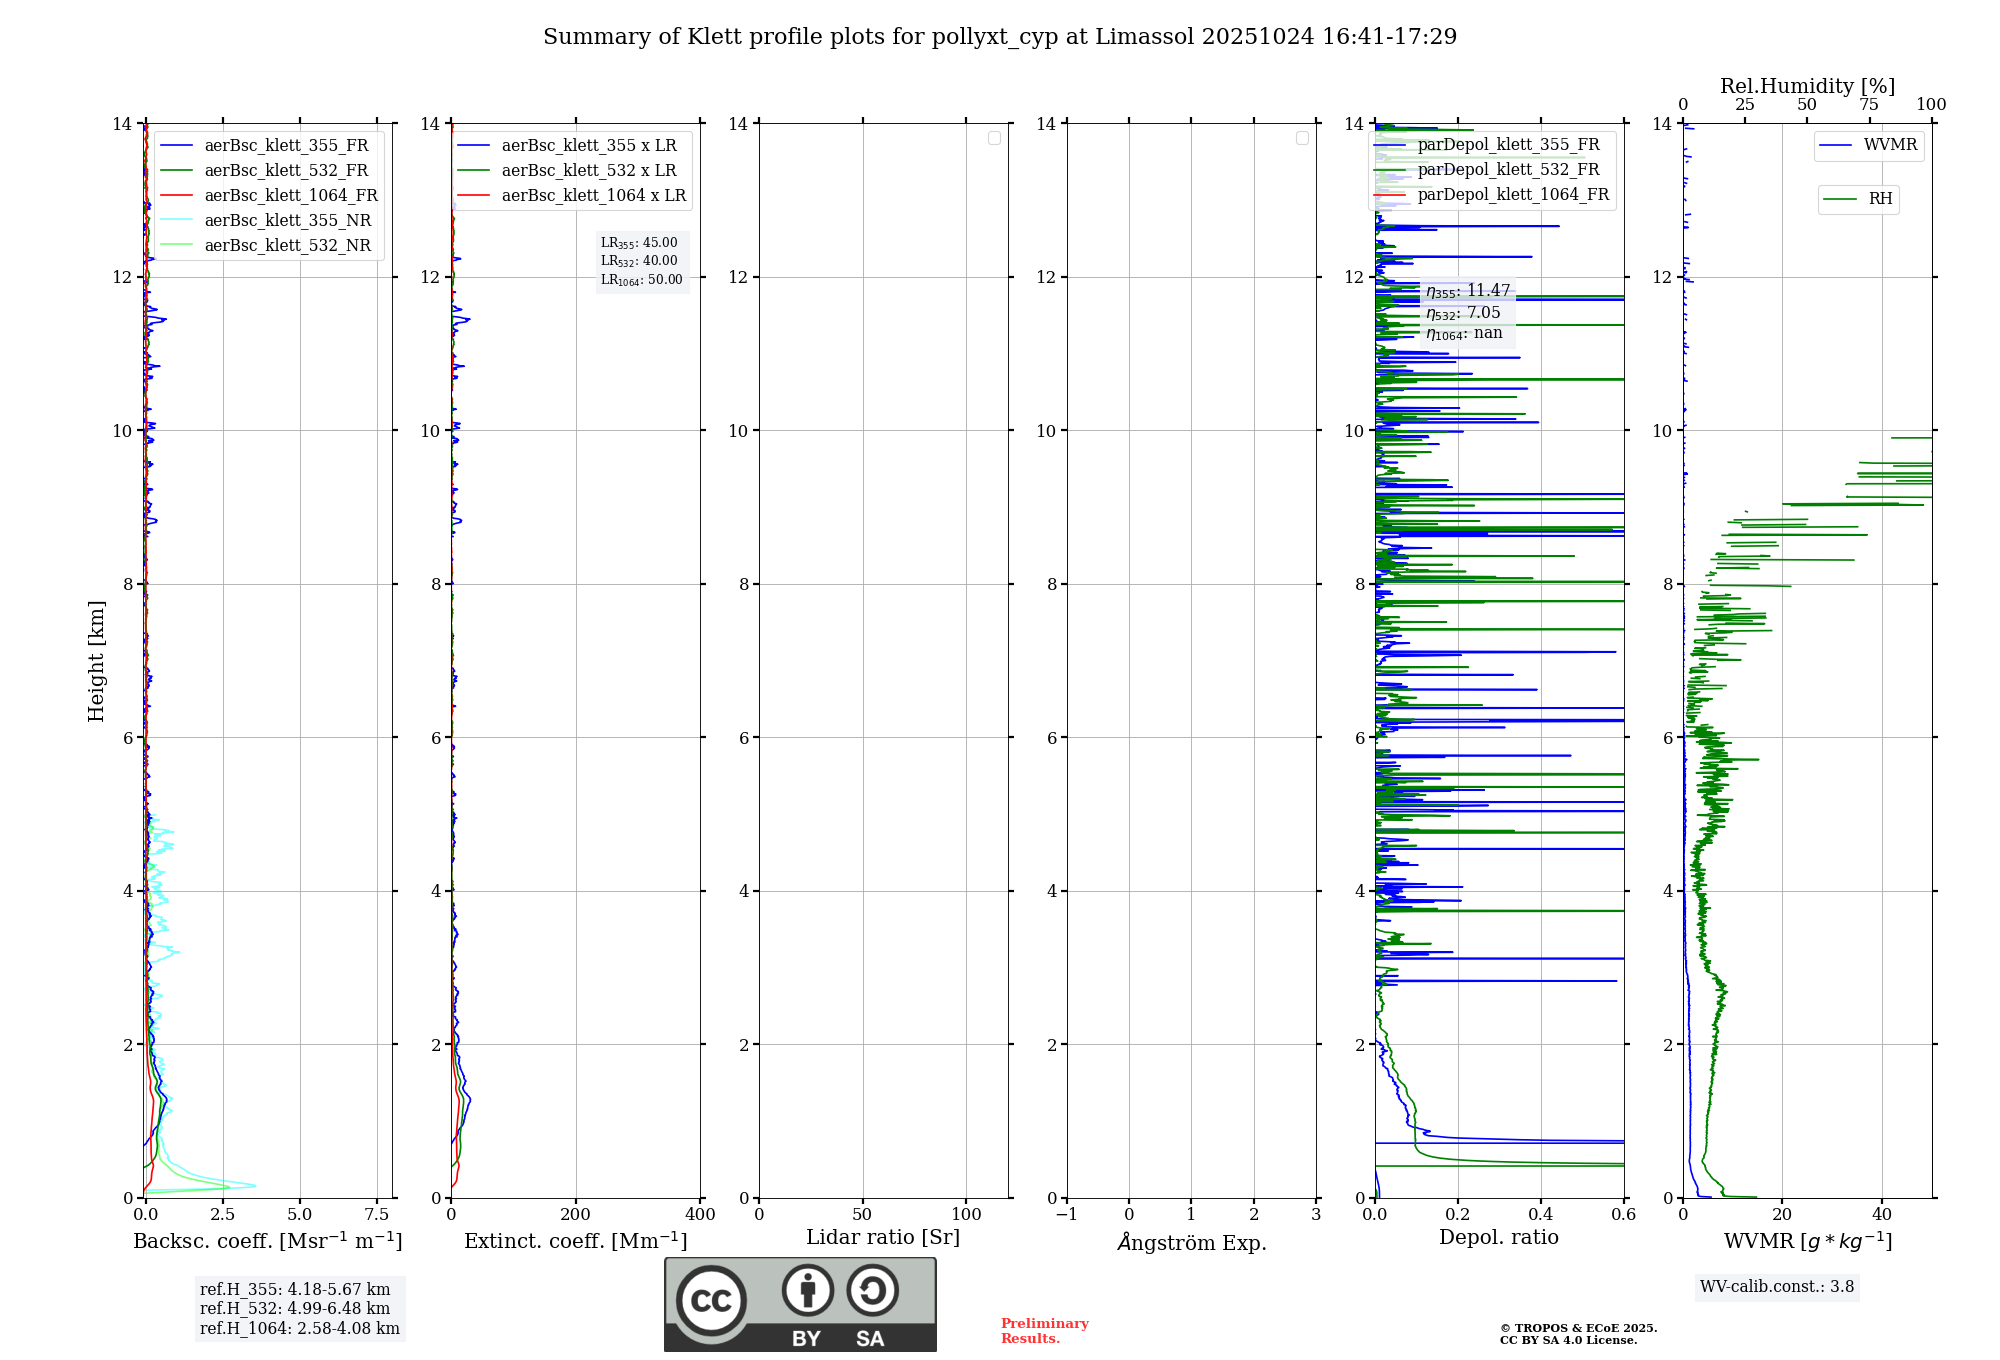Screen dimensions: 2000x1360
Task: Click the Creative Commons CC circle icon
Action: pos(711,1301)
